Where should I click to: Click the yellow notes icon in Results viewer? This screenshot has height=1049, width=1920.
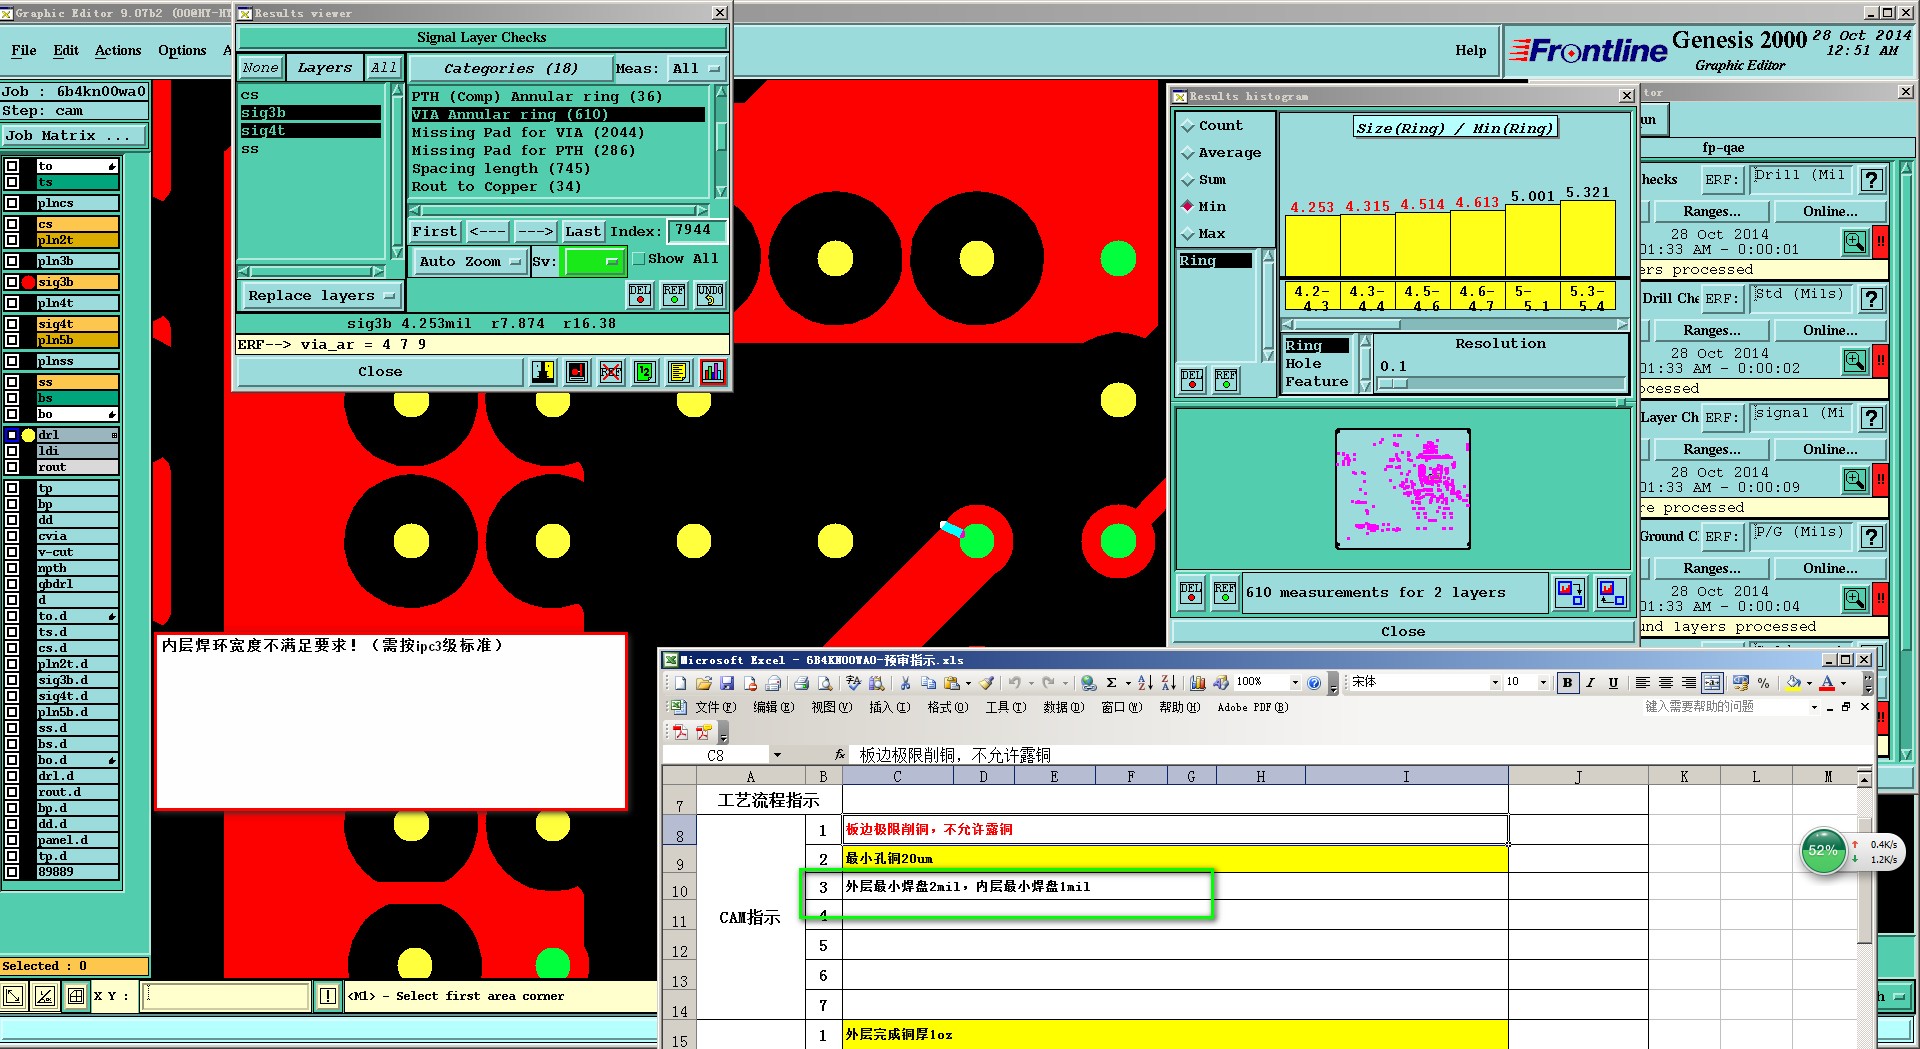(x=679, y=372)
